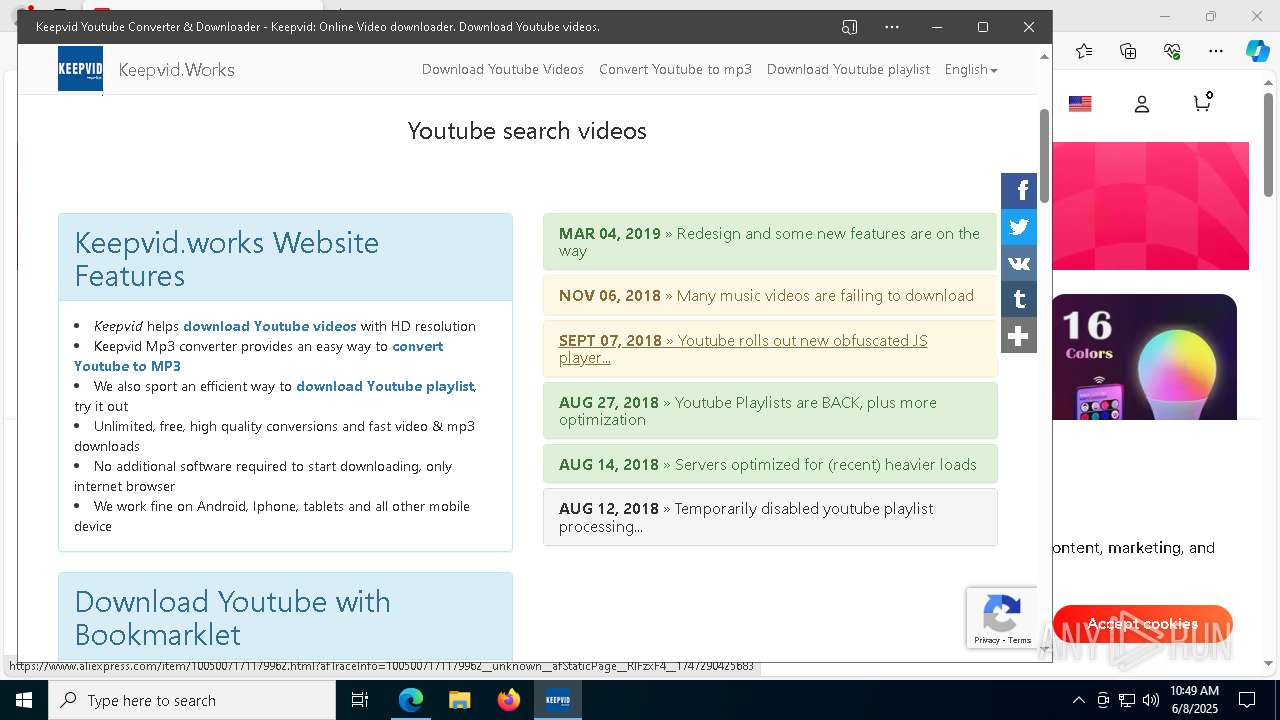Click the Keepvid page vertical scrollbar thumb
1280x720 pixels.
tap(1044, 156)
